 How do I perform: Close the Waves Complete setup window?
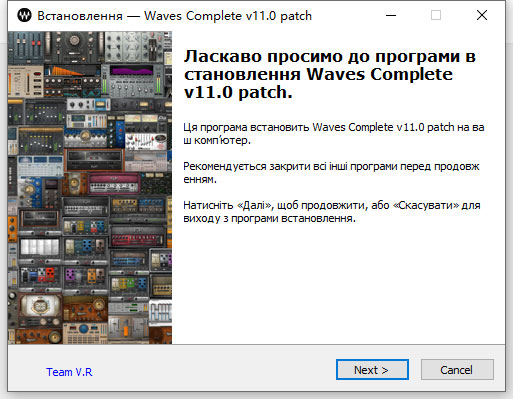pyautogui.click(x=482, y=15)
